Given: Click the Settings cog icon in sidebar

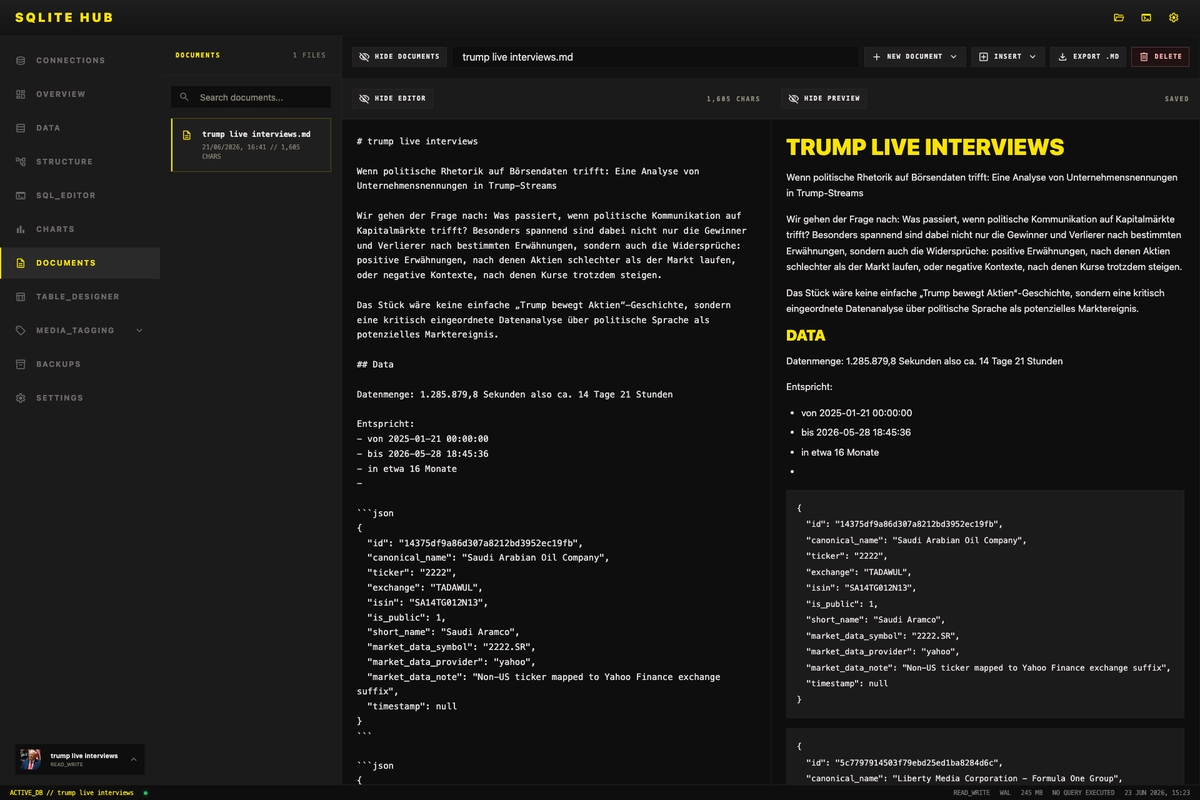Looking at the screenshot, I should pyautogui.click(x=21, y=397).
